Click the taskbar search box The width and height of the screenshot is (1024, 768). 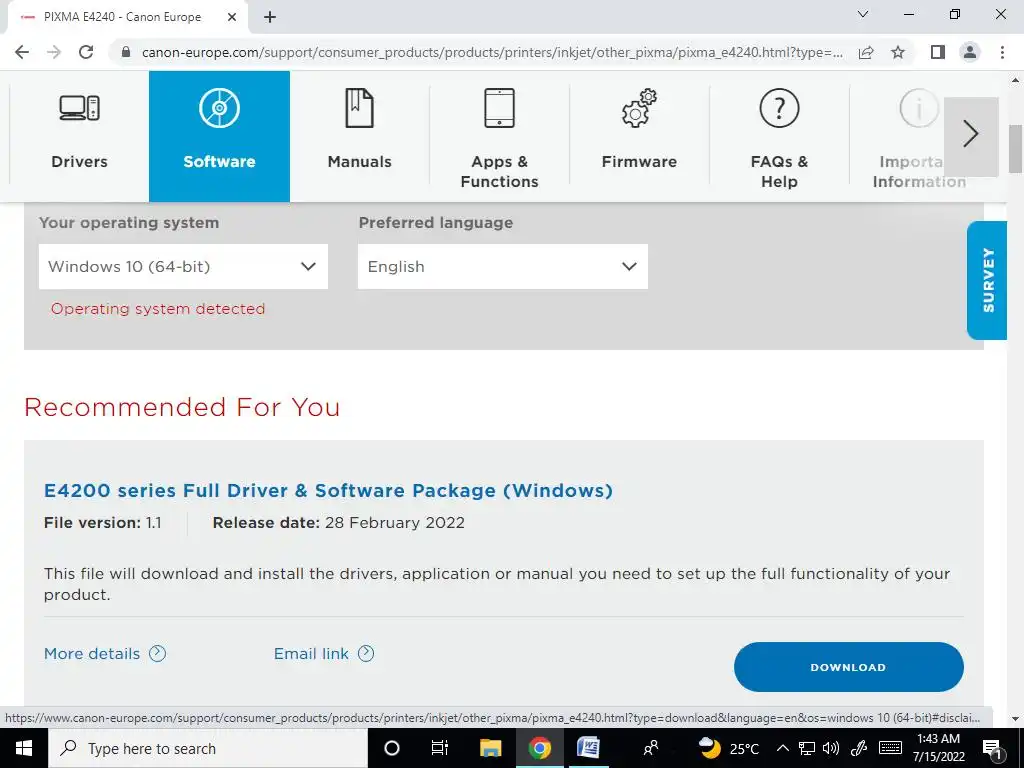[208, 748]
